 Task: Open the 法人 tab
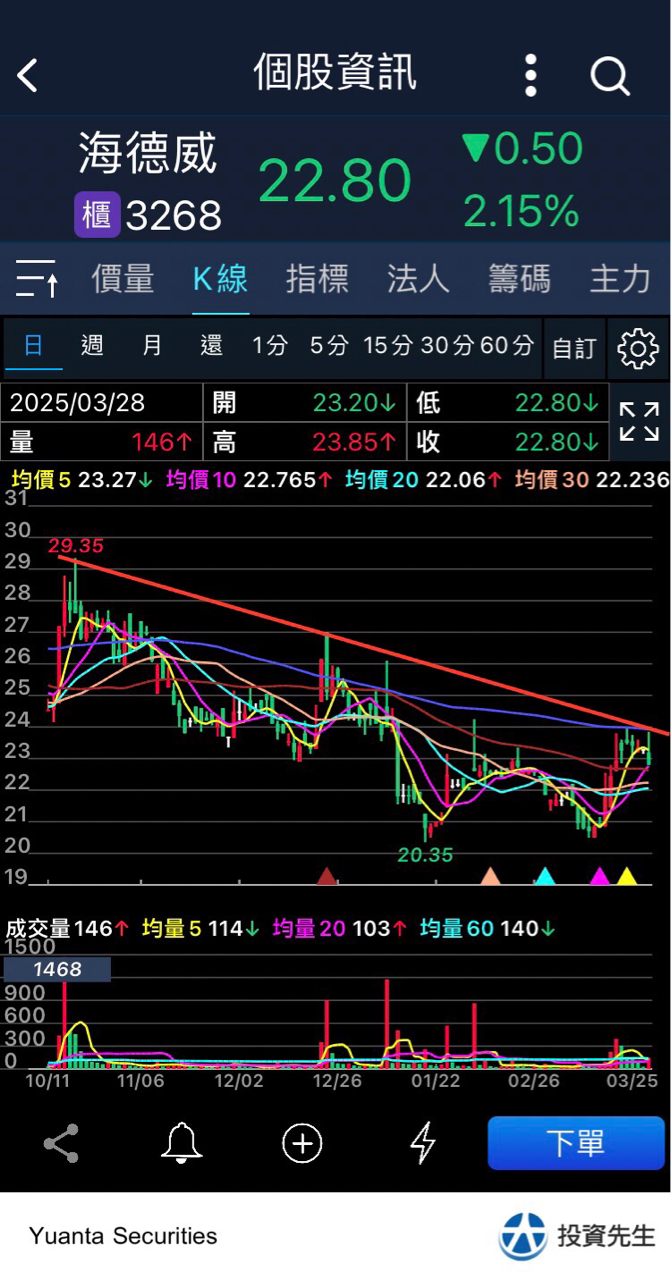pos(418,278)
